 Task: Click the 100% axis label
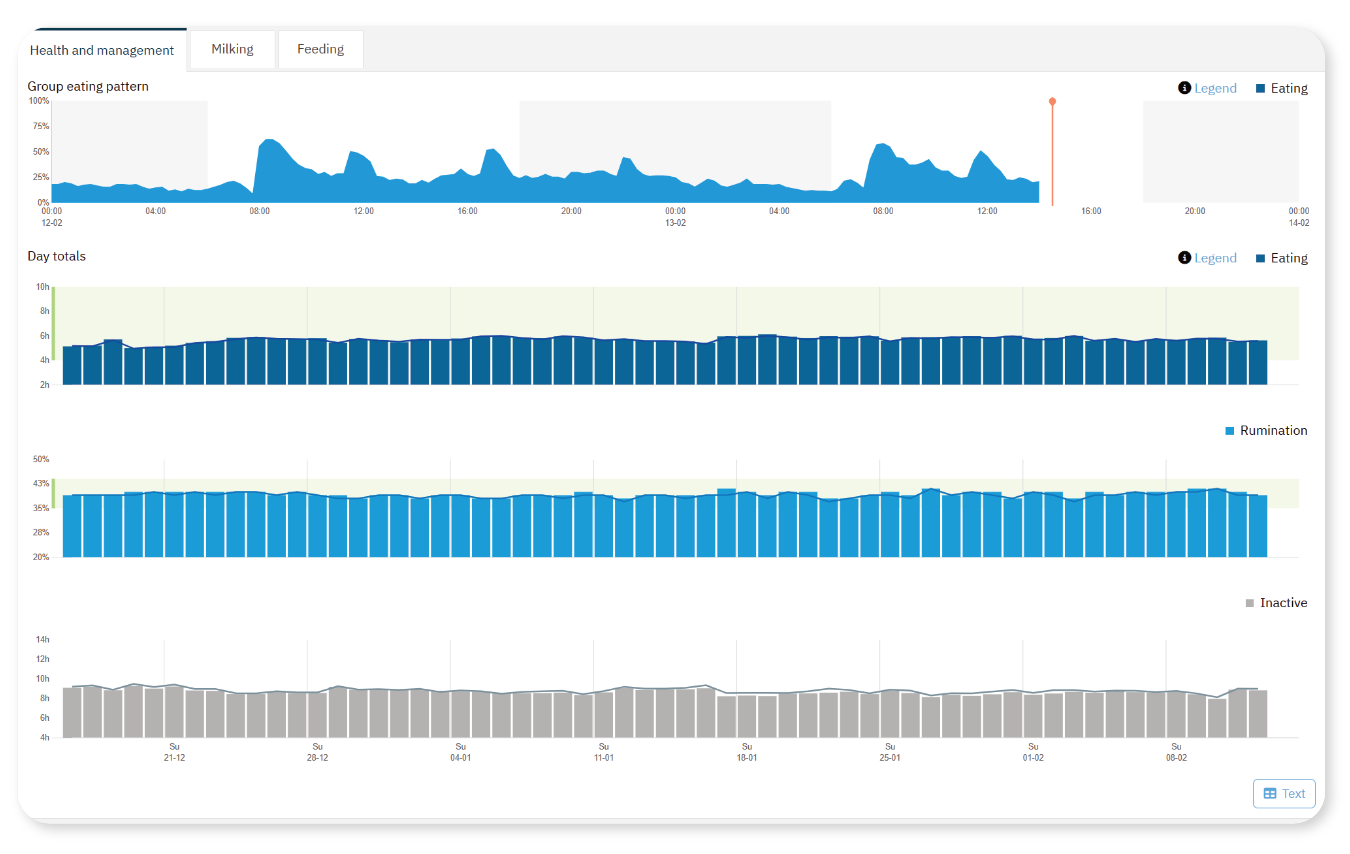point(39,101)
